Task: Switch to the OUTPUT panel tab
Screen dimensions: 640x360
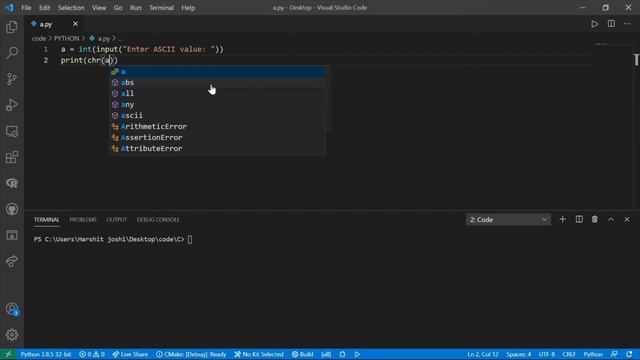Action: [x=117, y=220]
